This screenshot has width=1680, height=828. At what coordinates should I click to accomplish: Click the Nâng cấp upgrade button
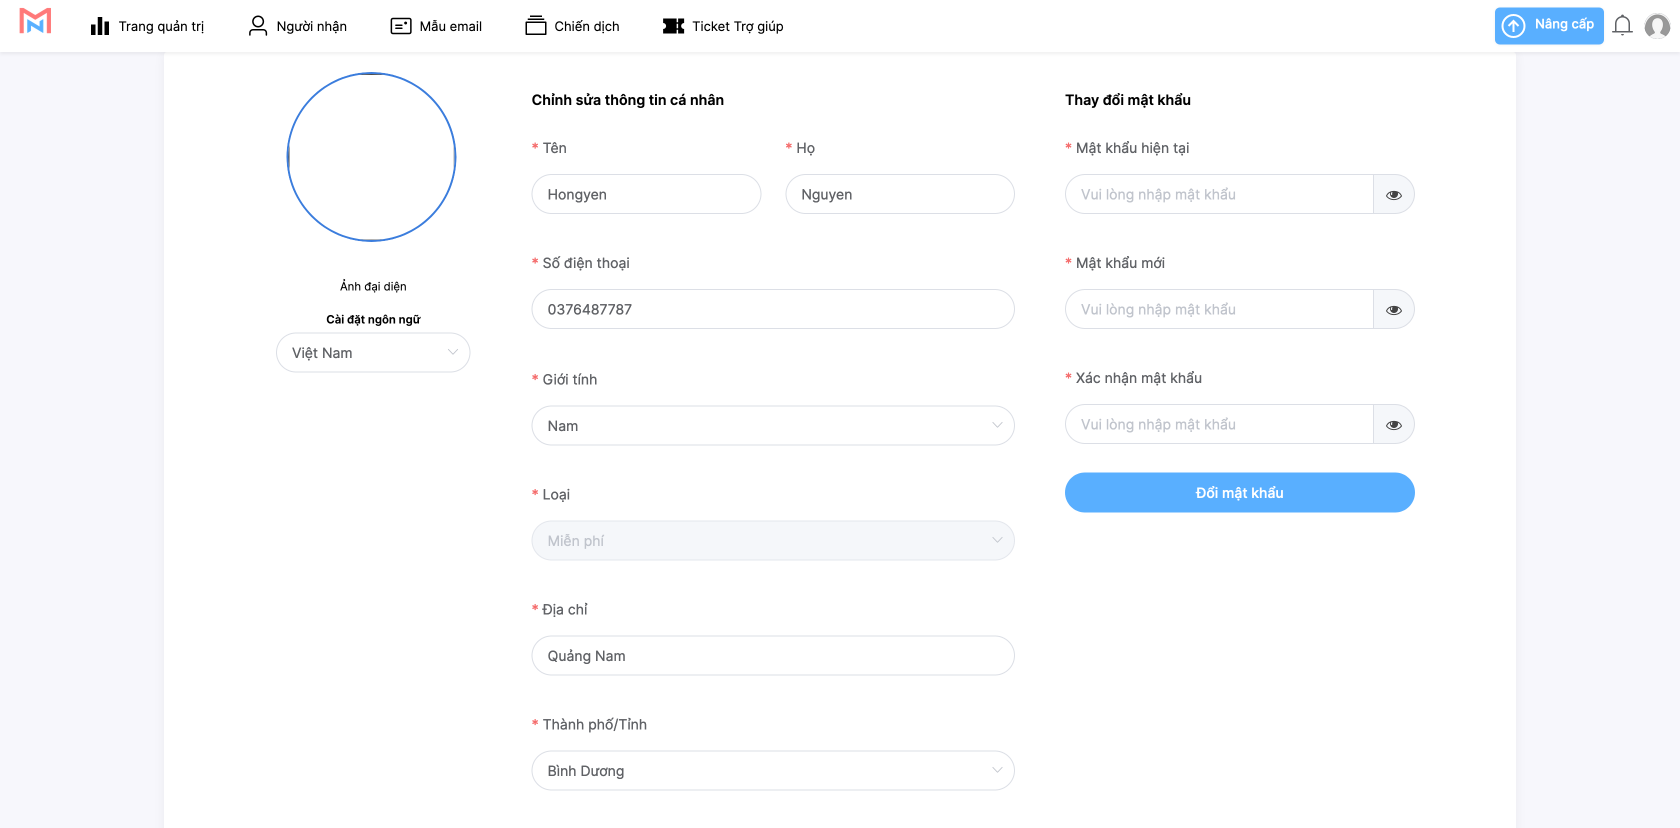click(x=1548, y=25)
